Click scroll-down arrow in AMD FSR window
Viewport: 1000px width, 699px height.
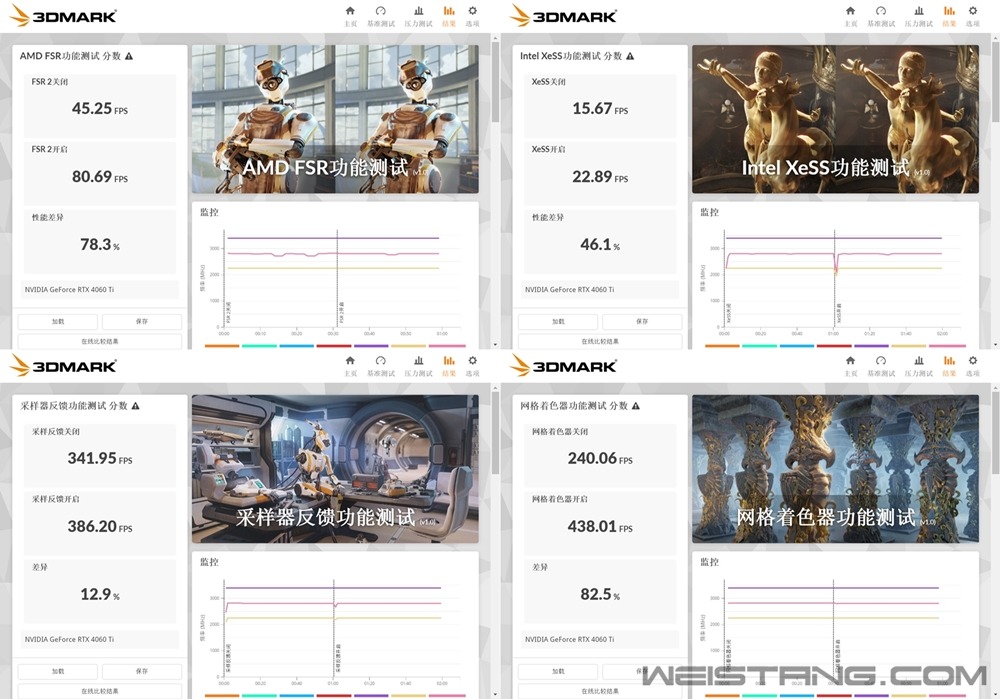[x=496, y=344]
